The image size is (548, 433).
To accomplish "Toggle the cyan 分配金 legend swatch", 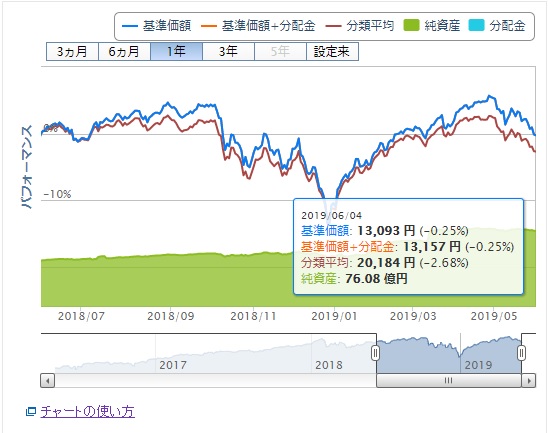I will pos(476,26).
